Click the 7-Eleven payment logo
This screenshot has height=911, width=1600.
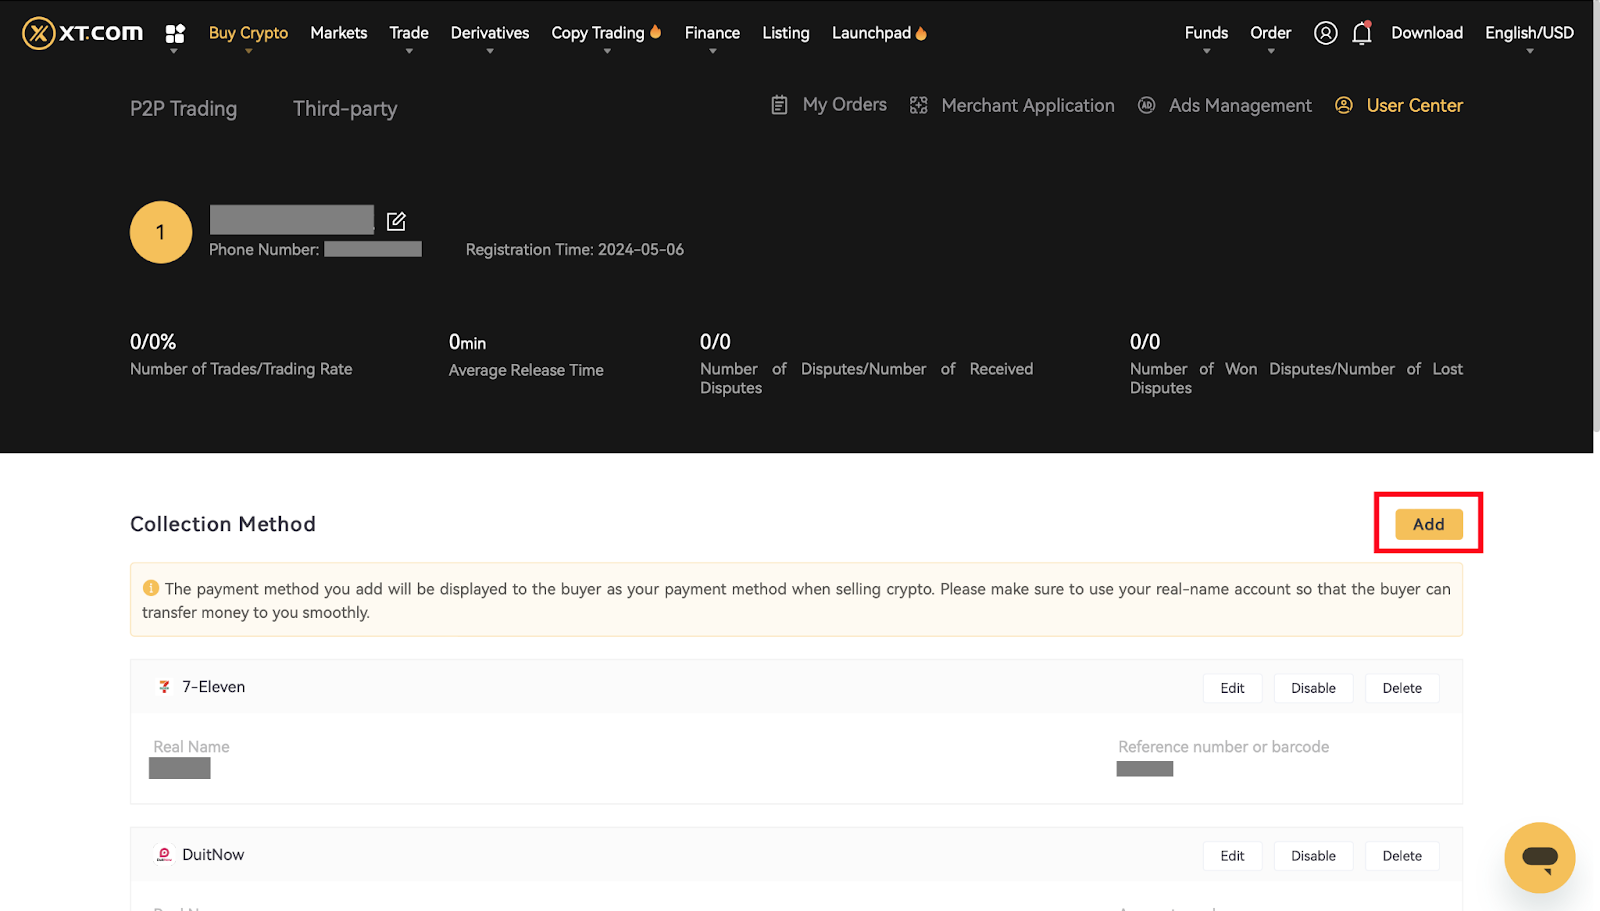coord(164,687)
